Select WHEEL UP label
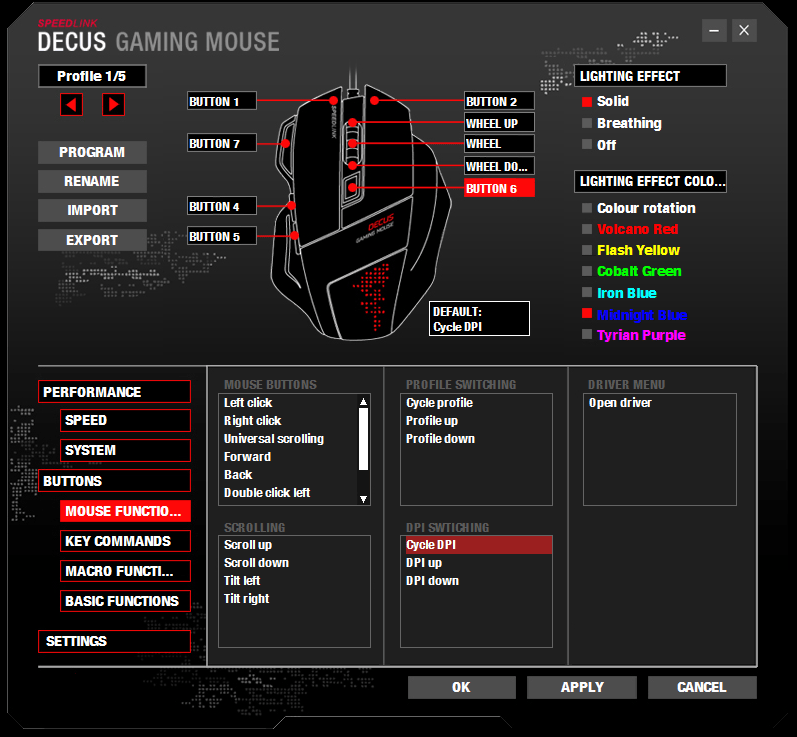 coord(499,124)
